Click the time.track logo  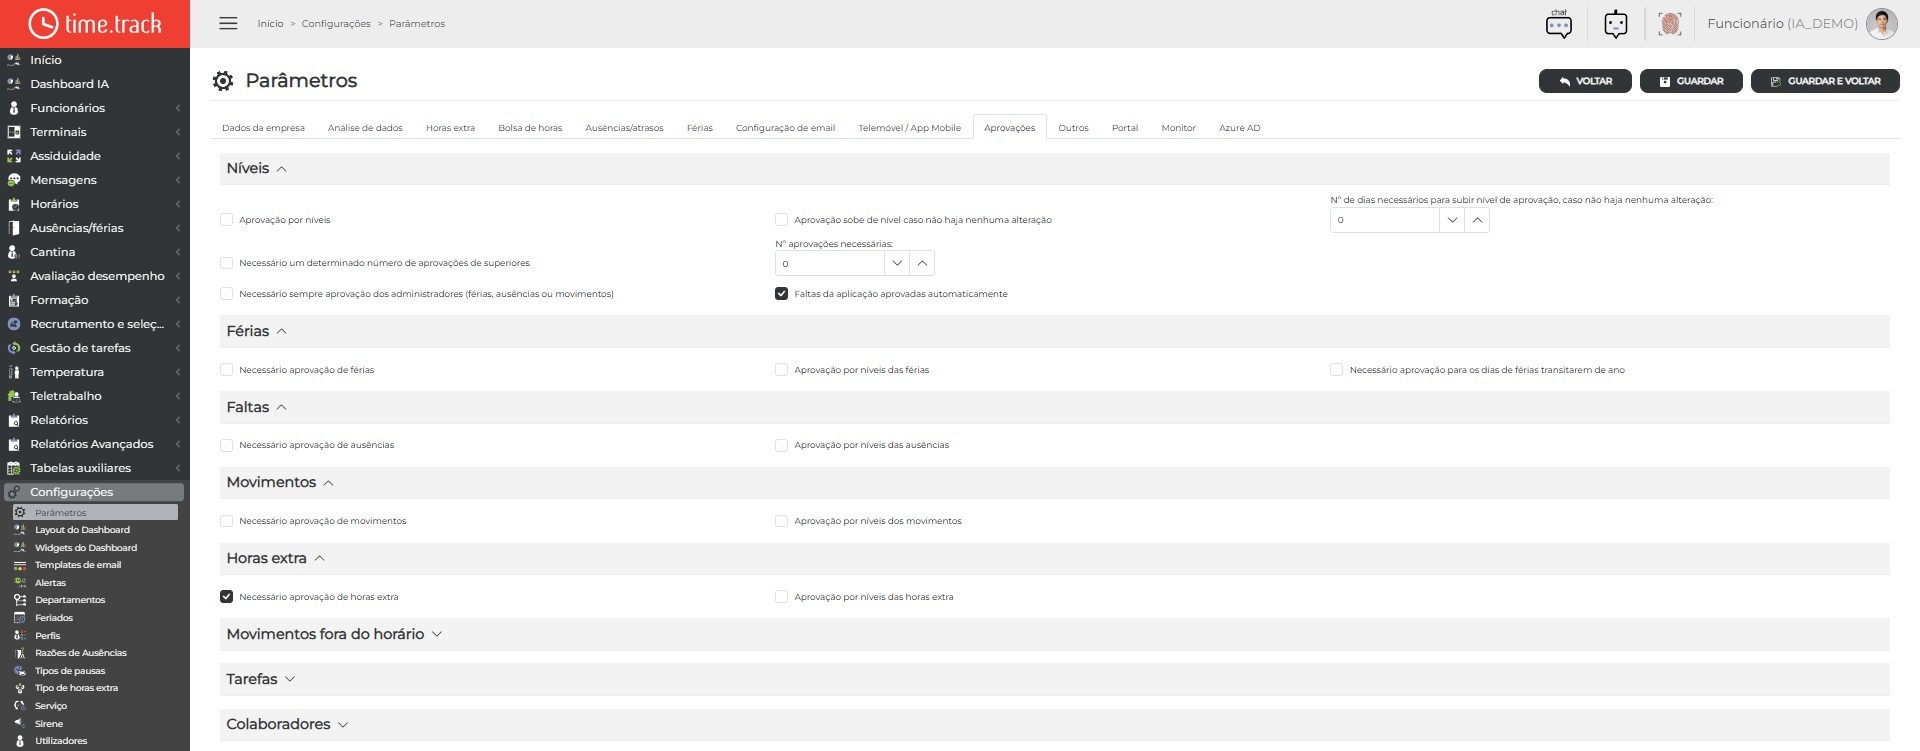[95, 24]
